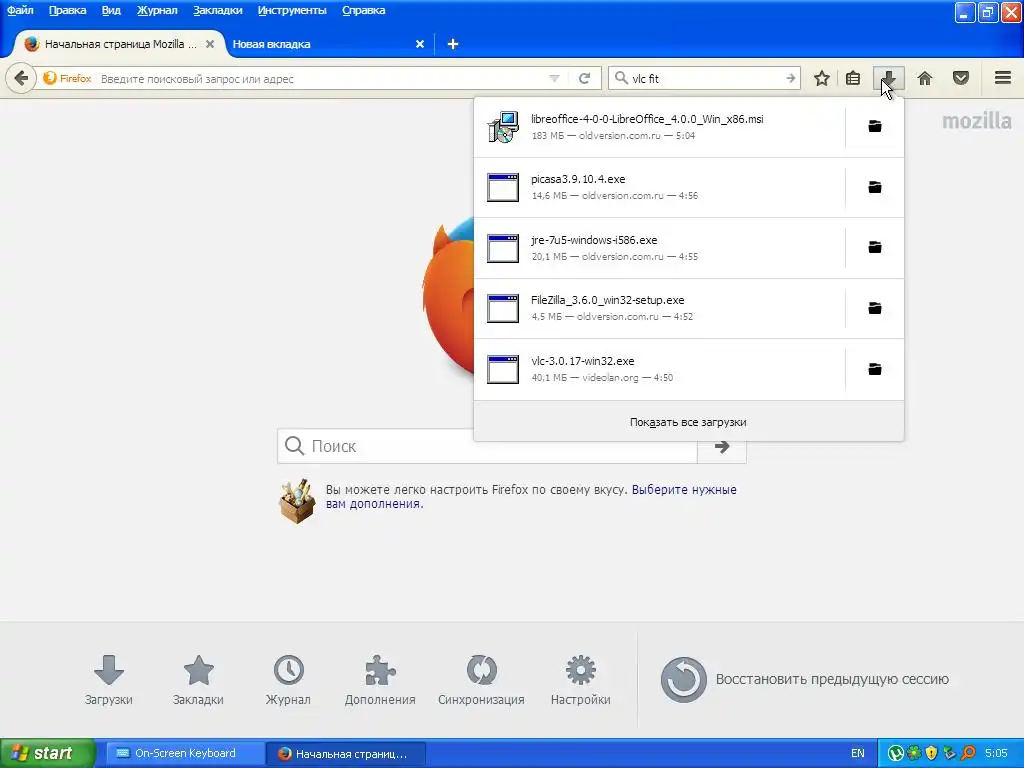Click Восстановить предыдущую сессию button

pos(805,679)
